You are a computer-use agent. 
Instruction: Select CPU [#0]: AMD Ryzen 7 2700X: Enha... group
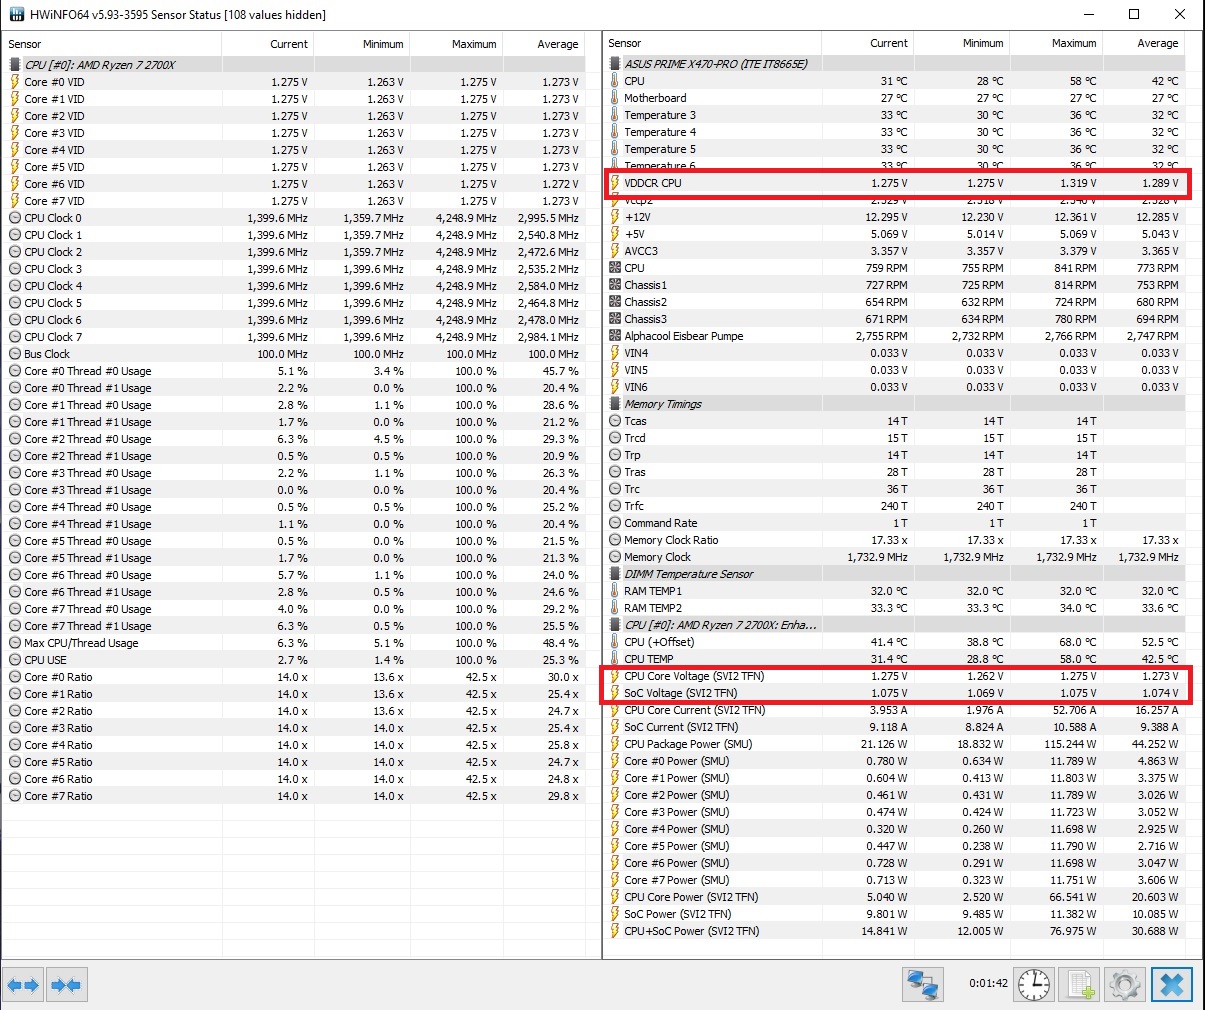coord(895,625)
